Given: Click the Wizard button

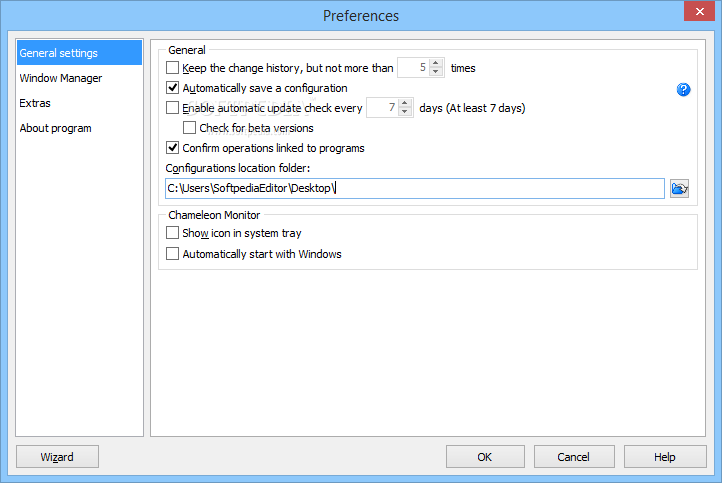Looking at the screenshot, I should point(57,457).
